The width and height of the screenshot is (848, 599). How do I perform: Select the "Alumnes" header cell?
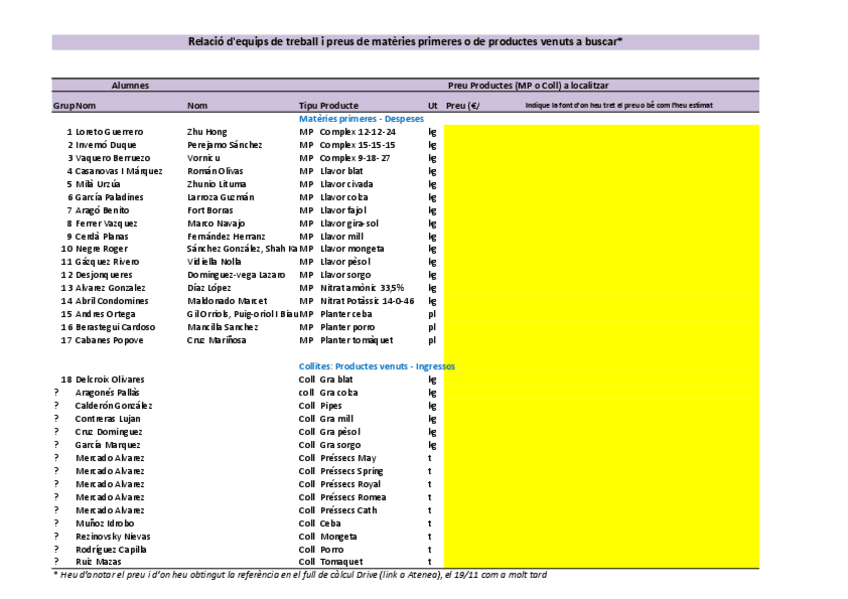(130, 85)
